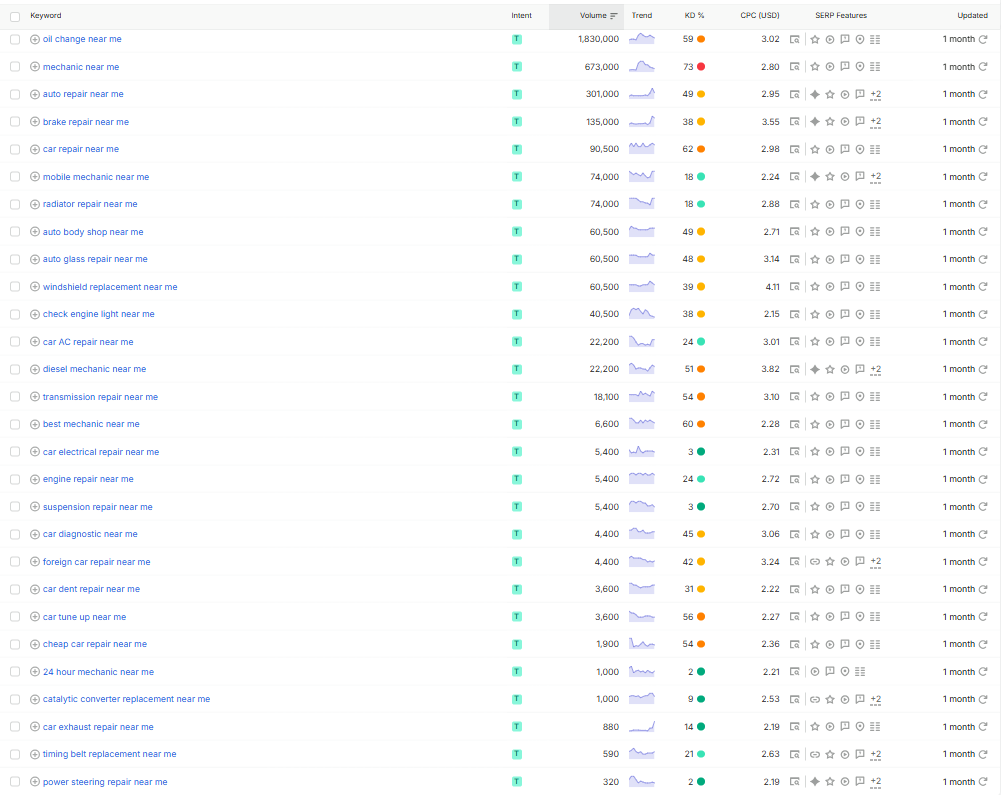Click local pack pin icon in auto body shop row

point(860,232)
